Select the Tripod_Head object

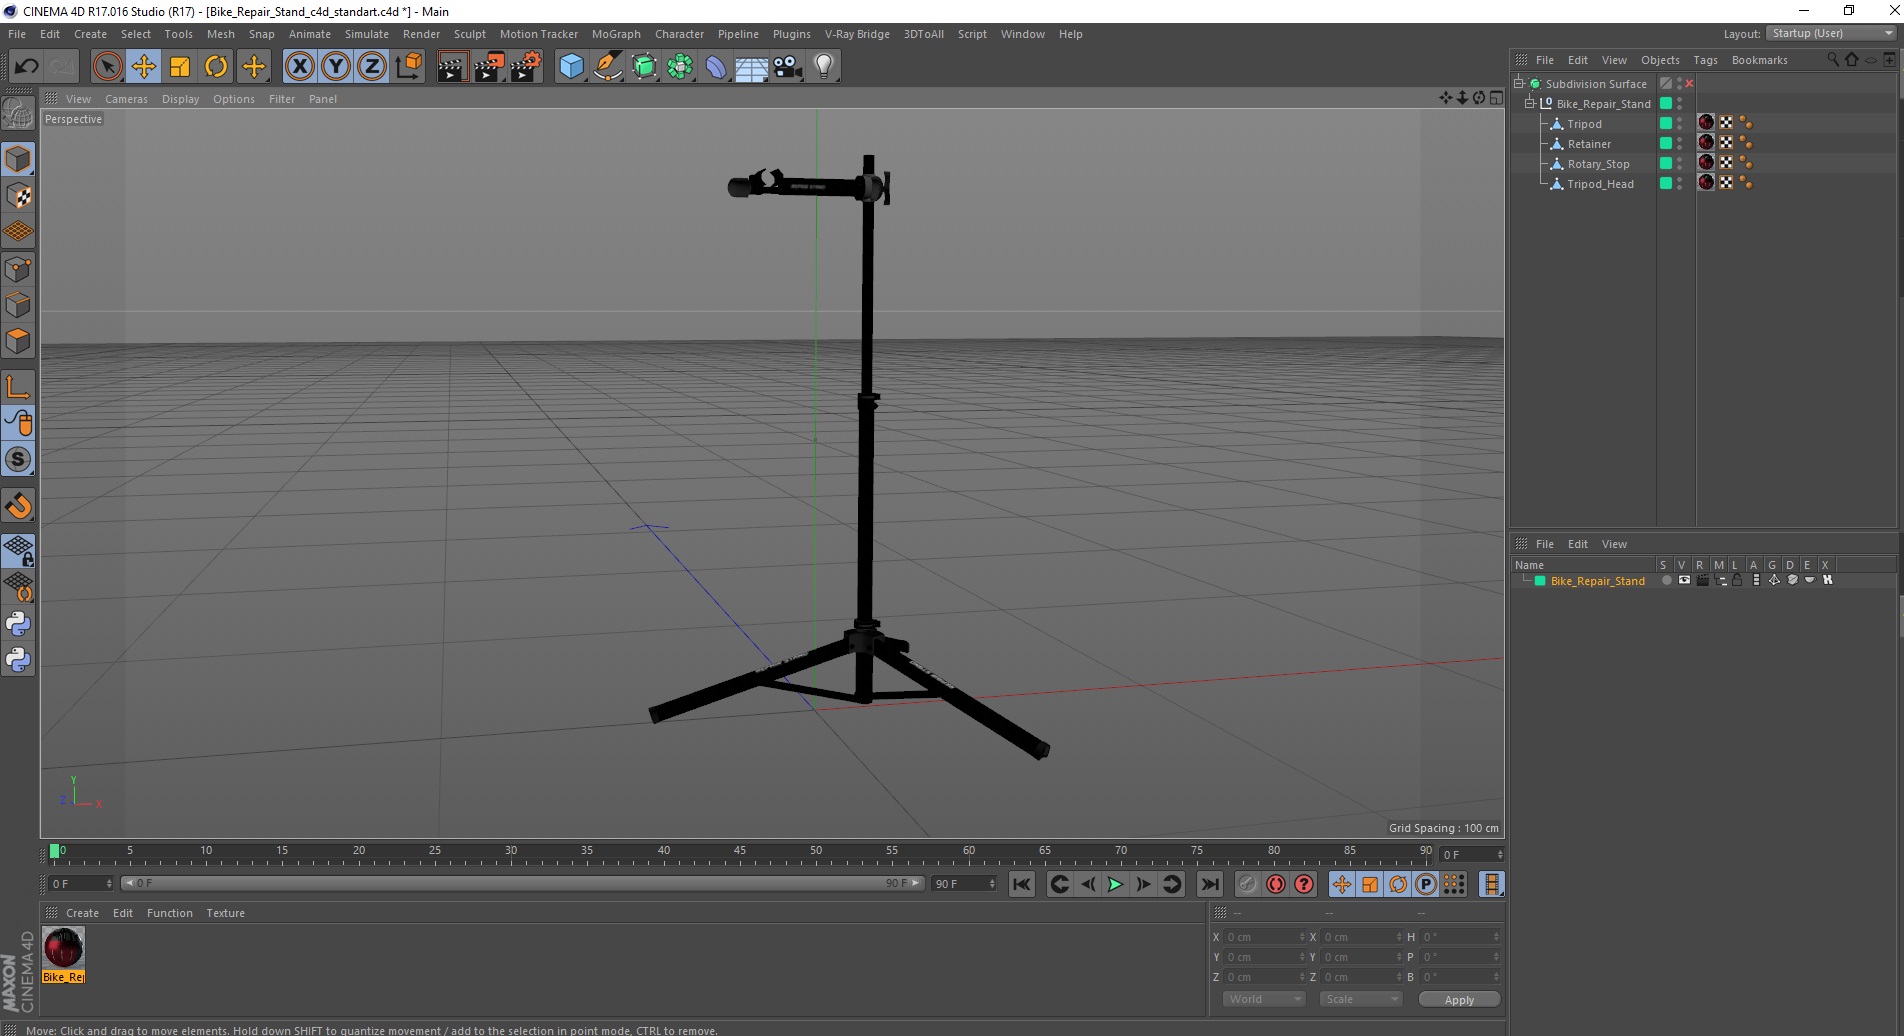coord(1600,184)
